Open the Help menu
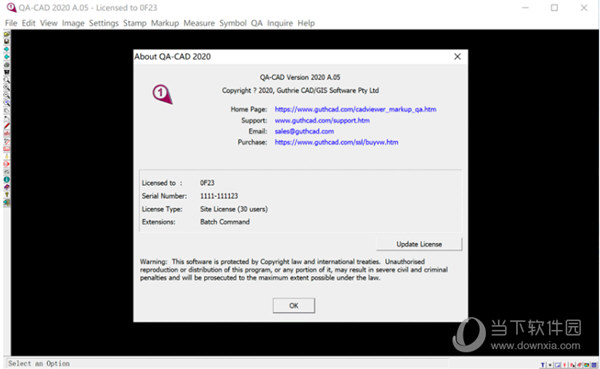This screenshot has width=600, height=369. [x=306, y=23]
